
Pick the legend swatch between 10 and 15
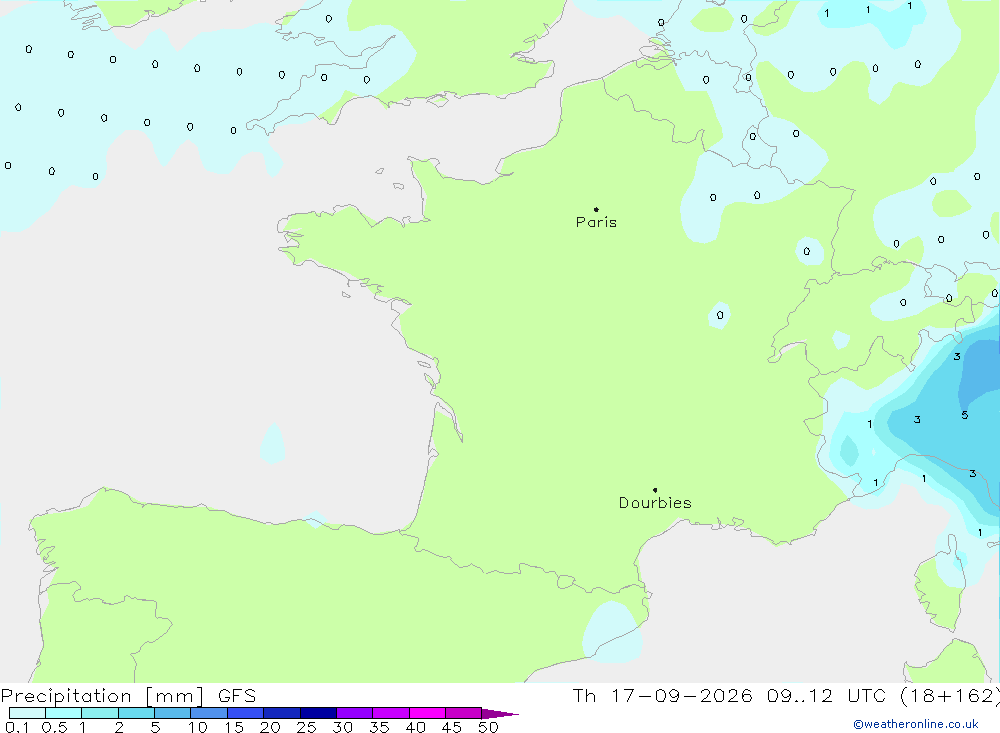click(209, 713)
